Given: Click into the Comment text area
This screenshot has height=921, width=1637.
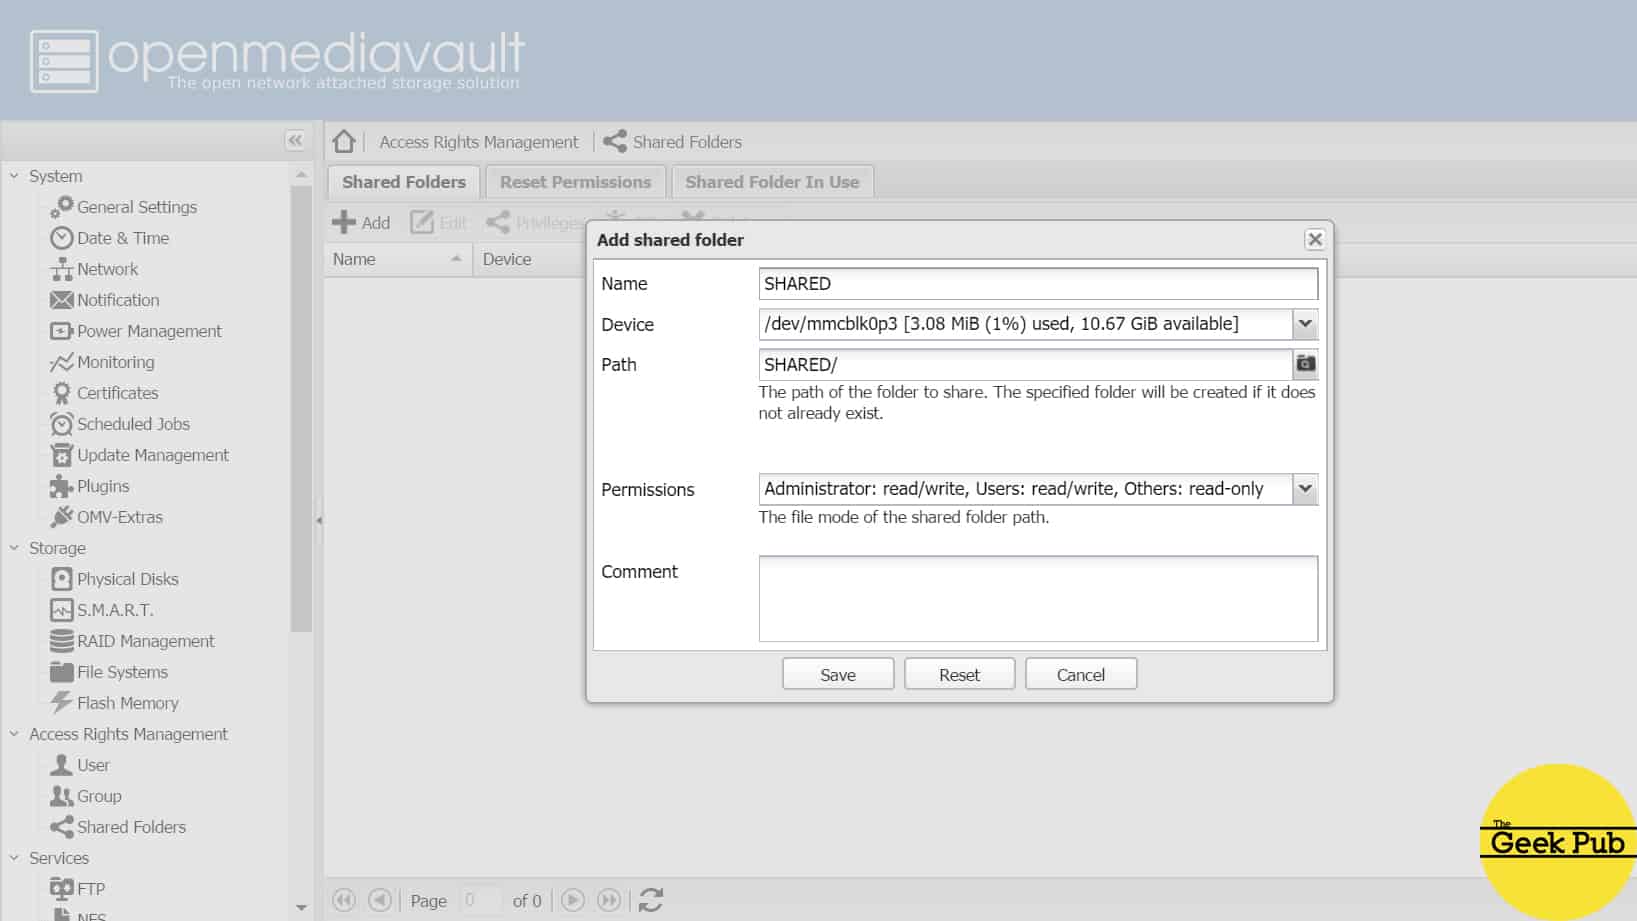Looking at the screenshot, I should pyautogui.click(x=1038, y=599).
